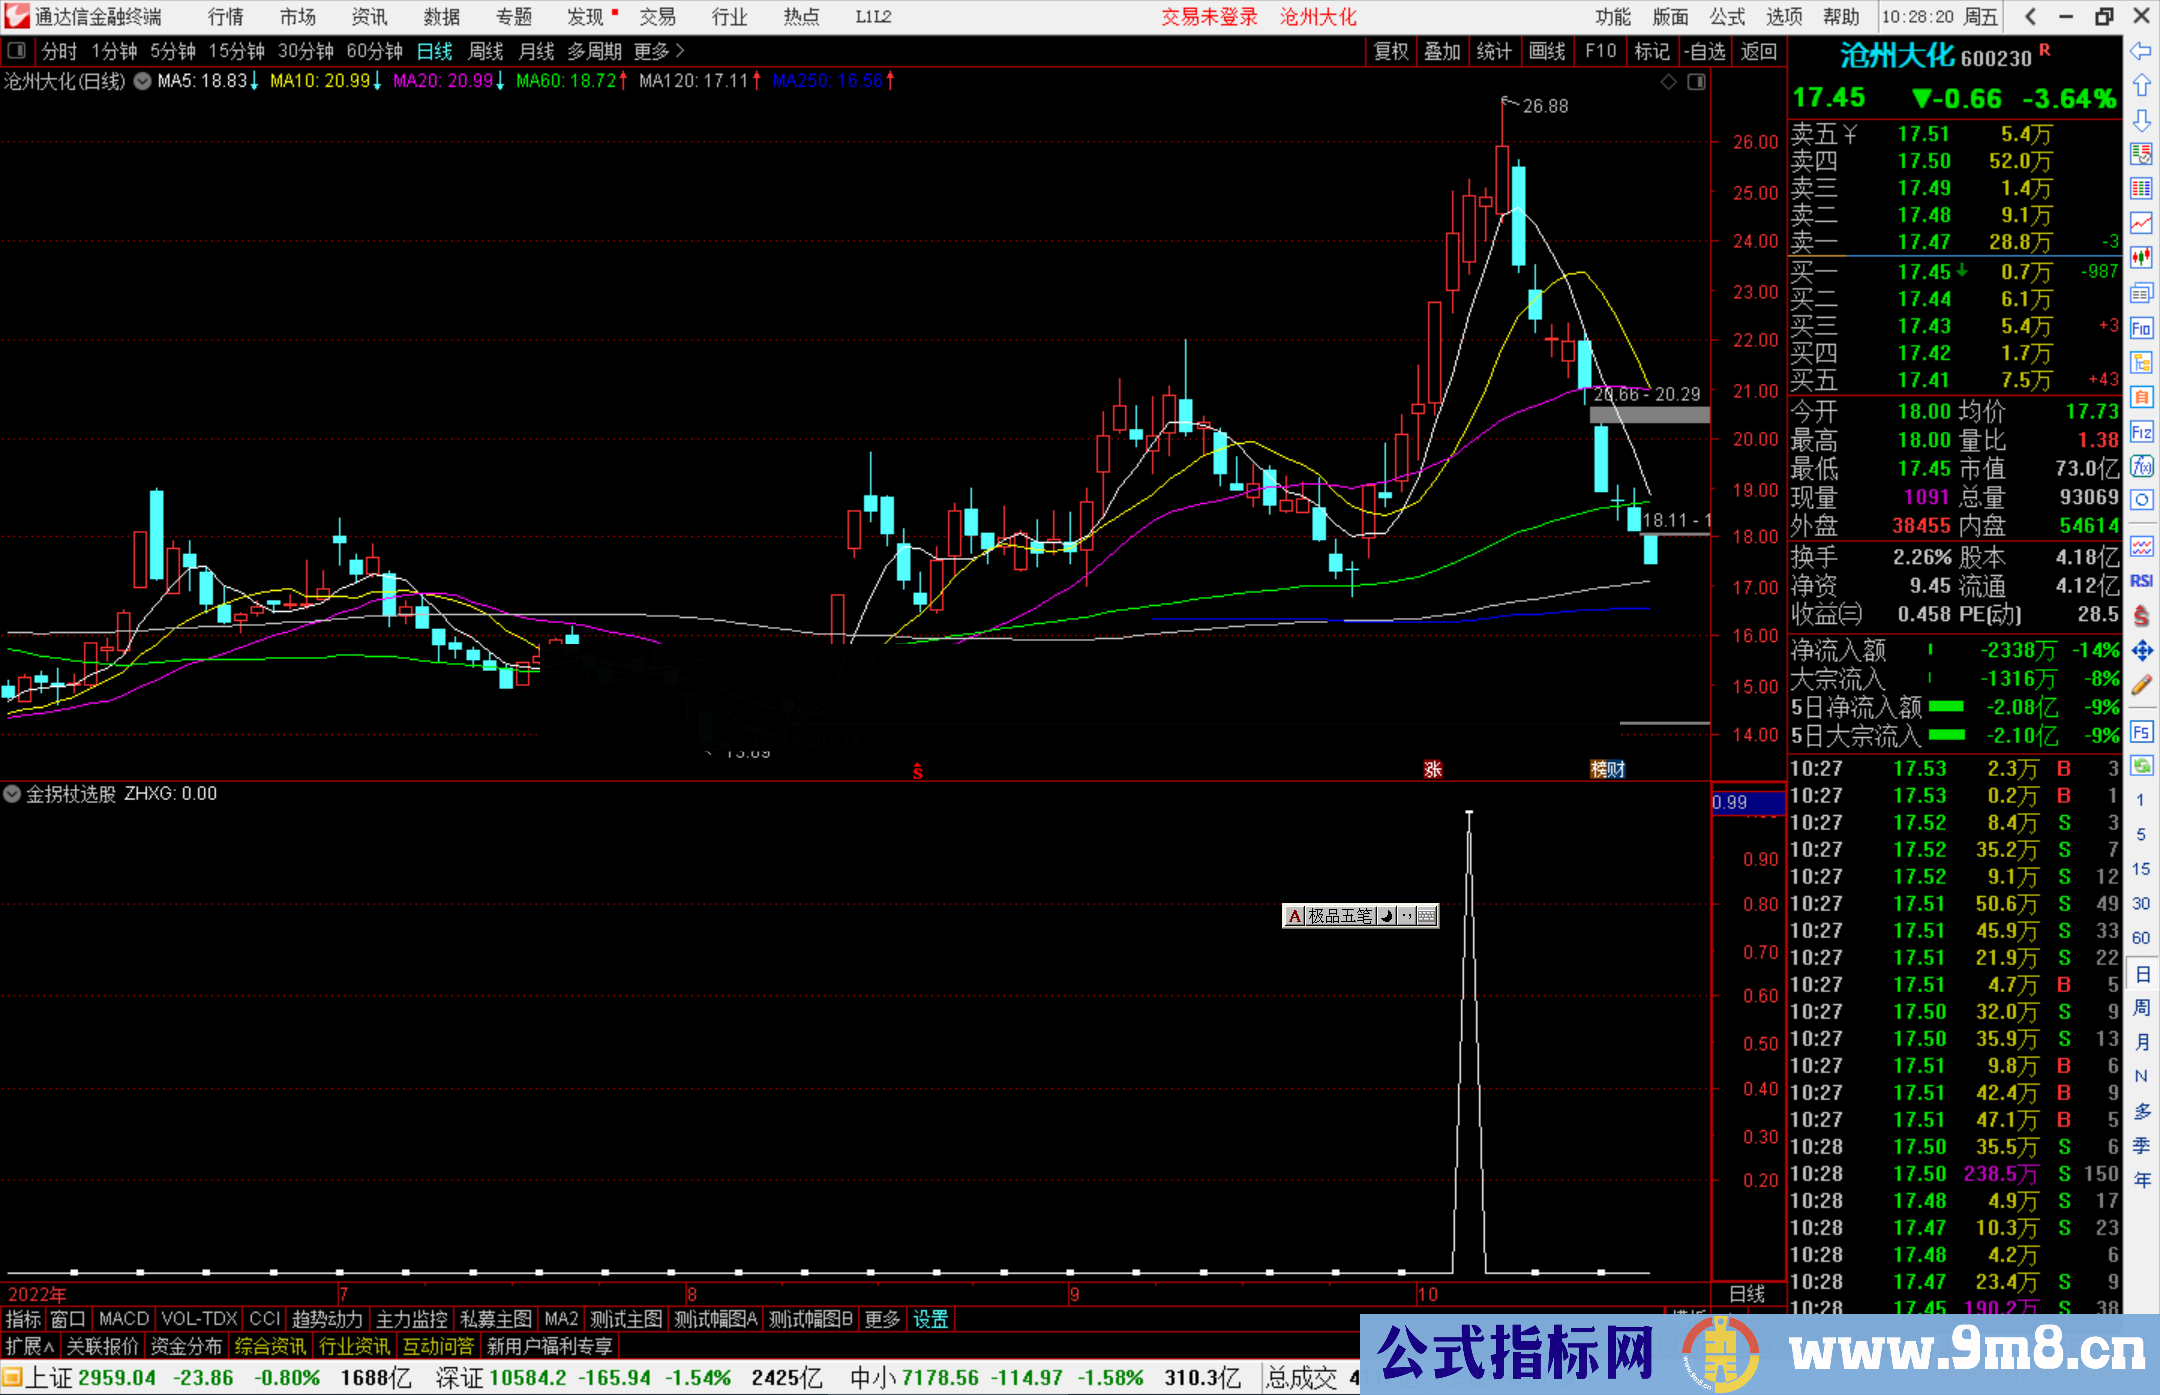The image size is (2160, 1395).
Task: Open the 行情 menu
Action: coord(226,17)
